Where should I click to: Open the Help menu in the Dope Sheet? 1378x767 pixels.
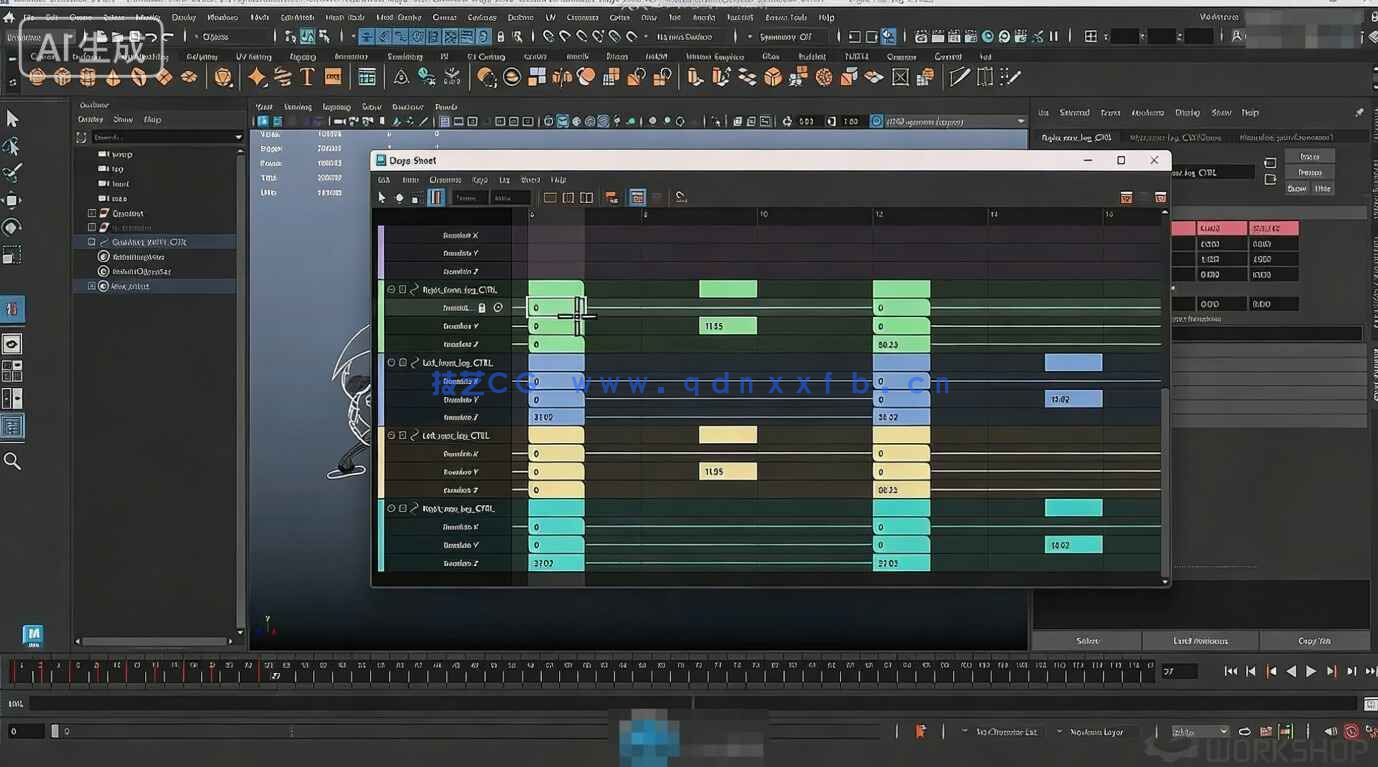(x=558, y=180)
